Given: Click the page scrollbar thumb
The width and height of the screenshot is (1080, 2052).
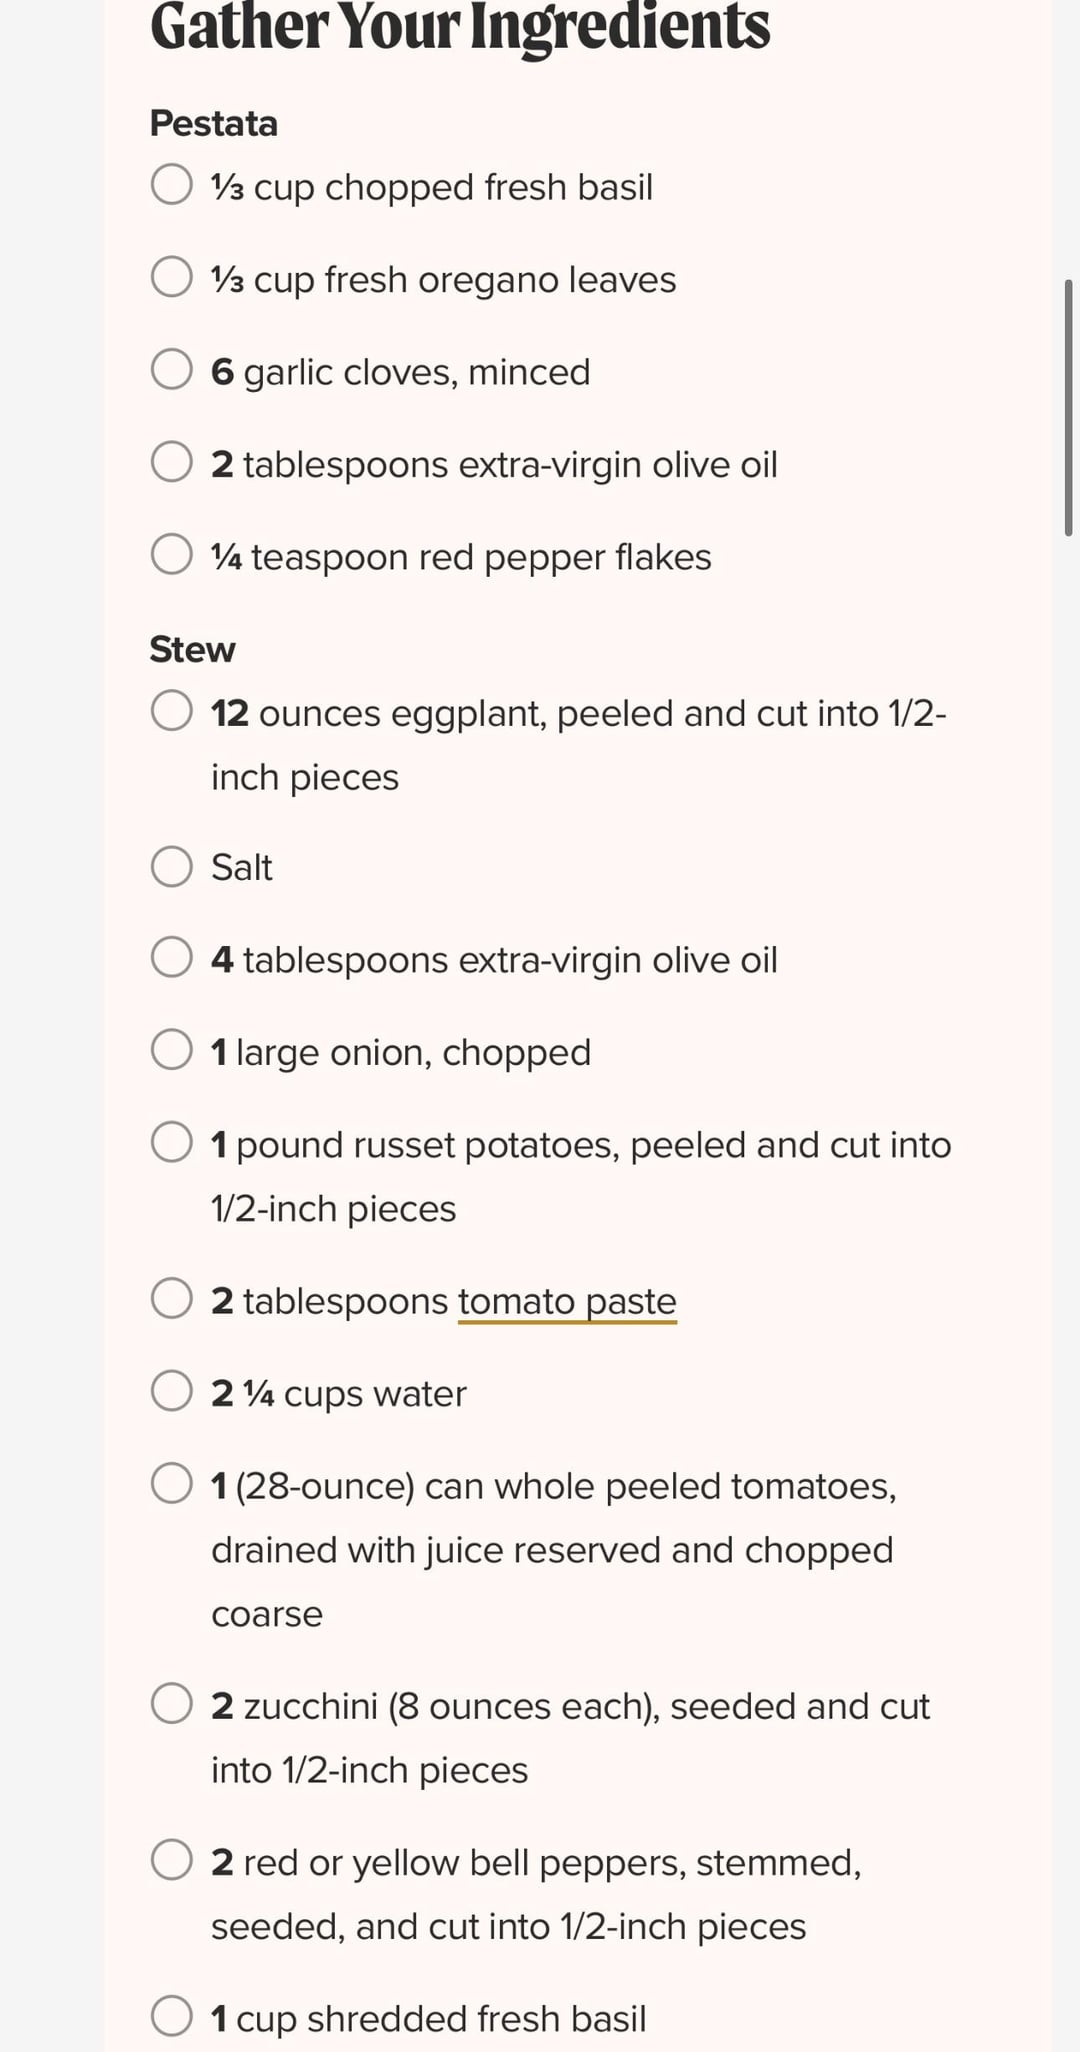Looking at the screenshot, I should click(1068, 408).
